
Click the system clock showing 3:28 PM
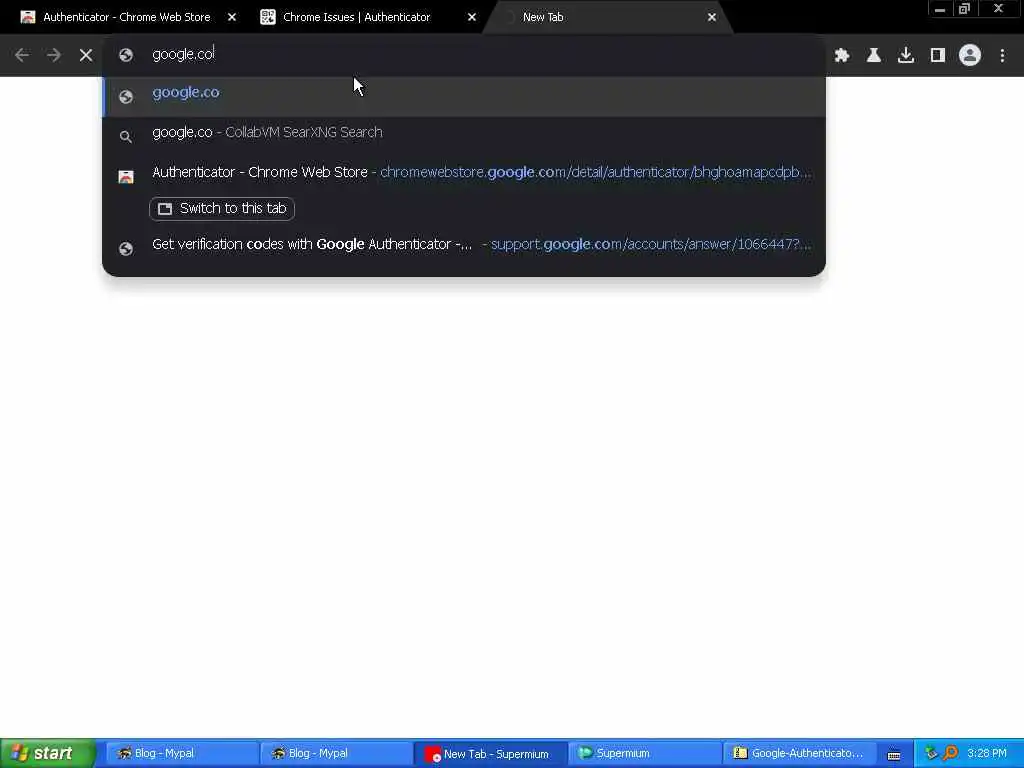987,753
